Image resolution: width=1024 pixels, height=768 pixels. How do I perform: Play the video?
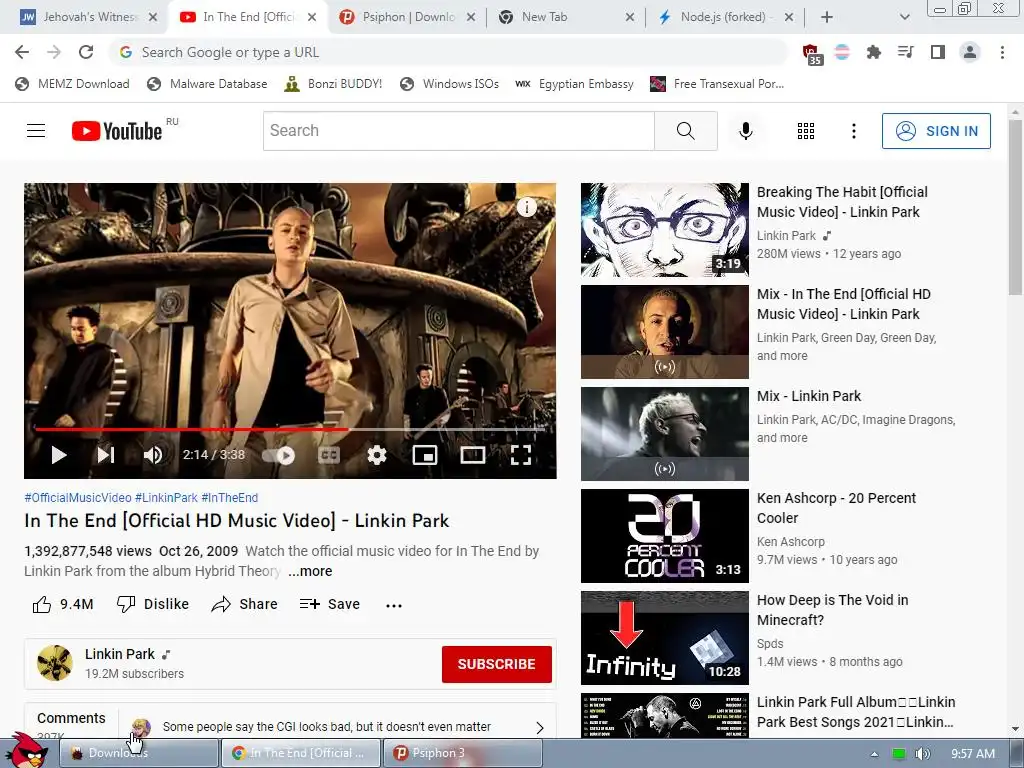point(59,455)
